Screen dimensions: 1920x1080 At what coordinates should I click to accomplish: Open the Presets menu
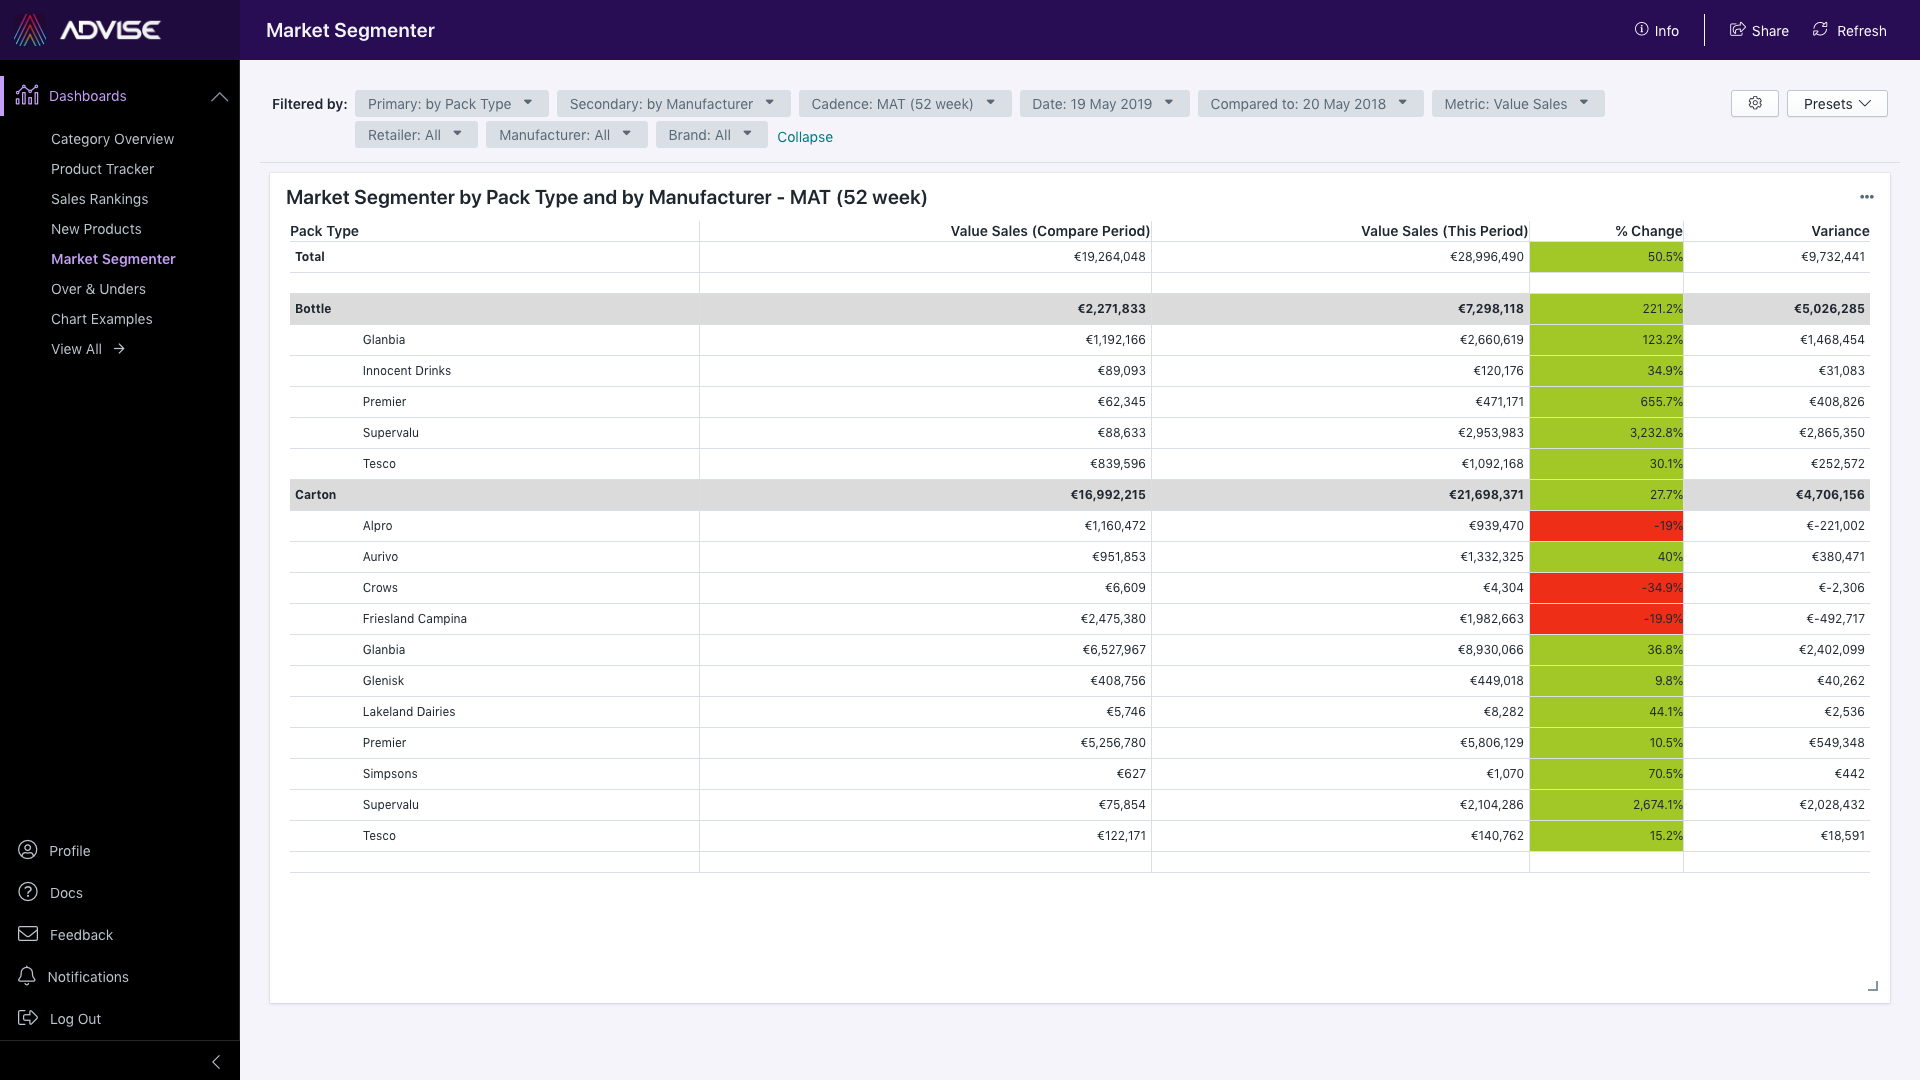pyautogui.click(x=1837, y=103)
